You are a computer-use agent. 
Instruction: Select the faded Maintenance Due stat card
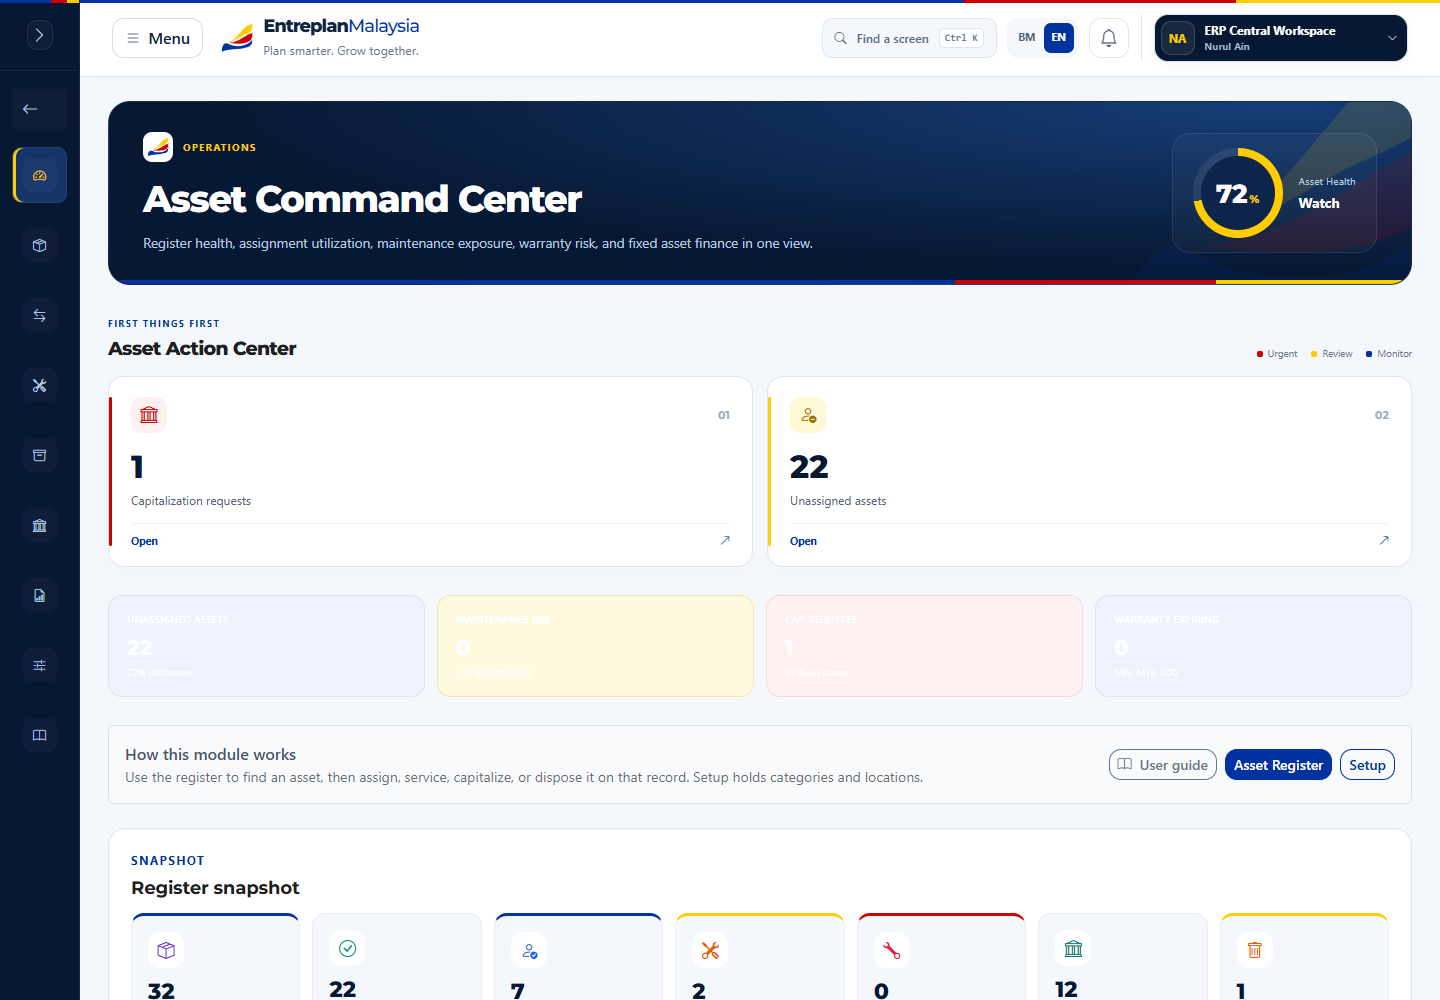click(595, 646)
